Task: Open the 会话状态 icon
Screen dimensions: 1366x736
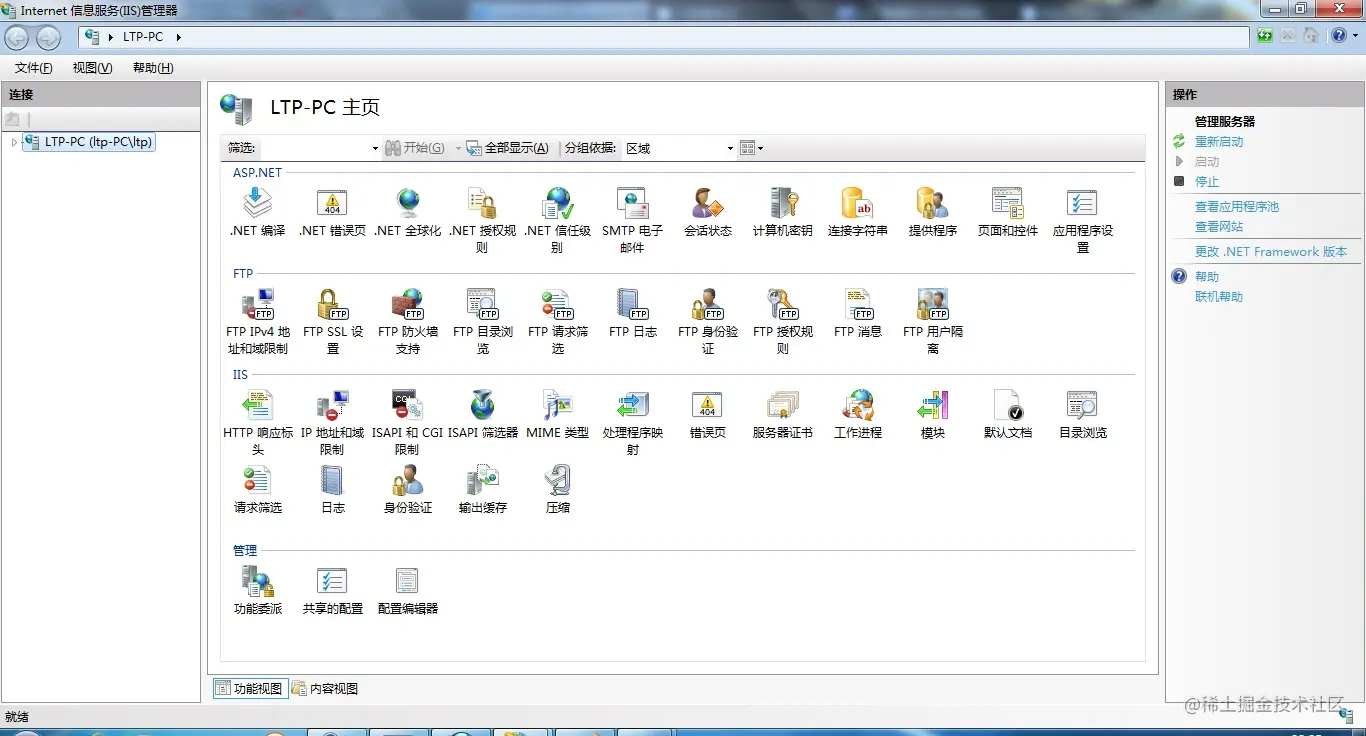Action: pyautogui.click(x=708, y=204)
